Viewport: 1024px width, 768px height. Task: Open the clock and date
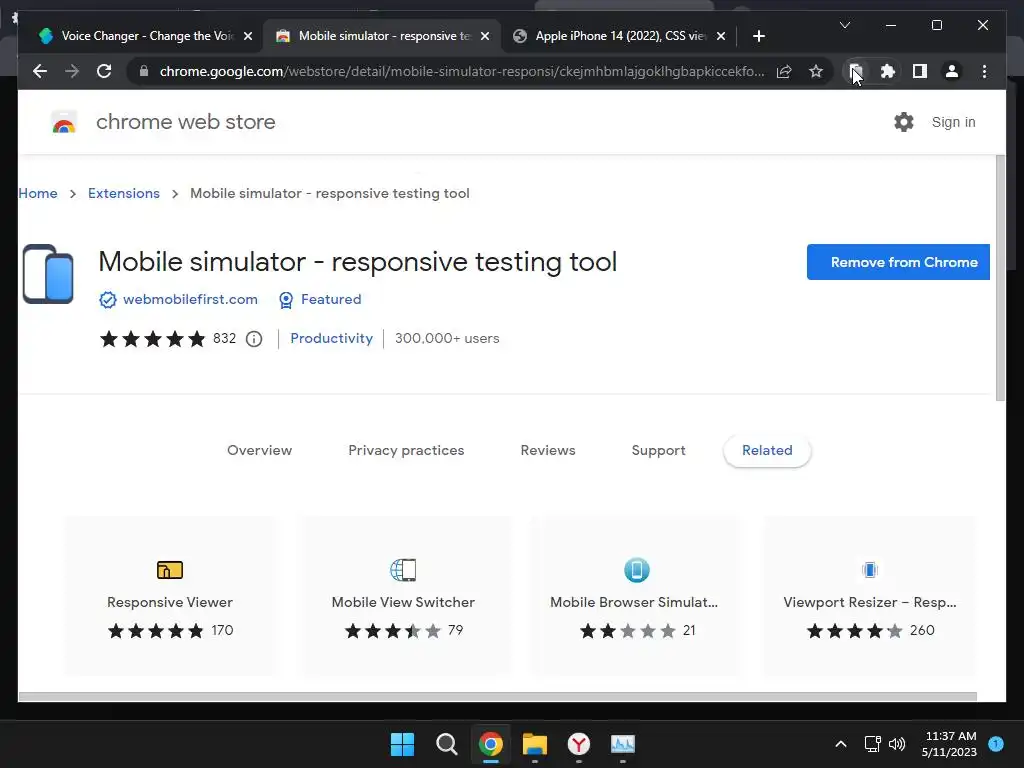pos(950,744)
